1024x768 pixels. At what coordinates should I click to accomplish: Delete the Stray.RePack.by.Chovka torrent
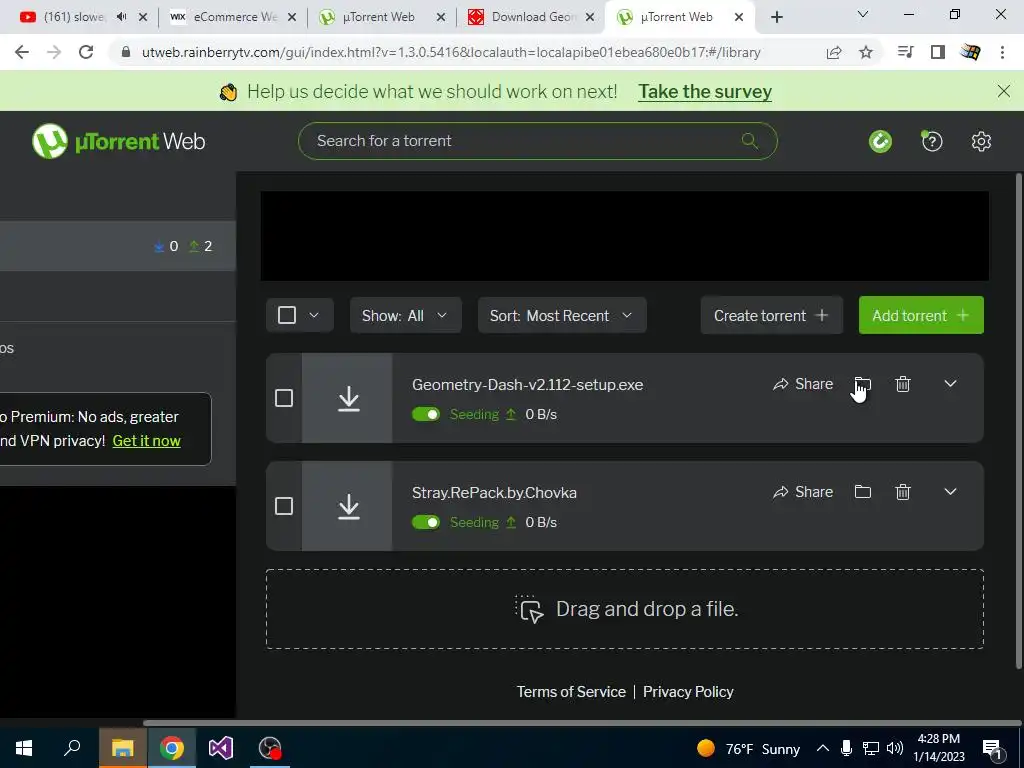pyautogui.click(x=903, y=492)
